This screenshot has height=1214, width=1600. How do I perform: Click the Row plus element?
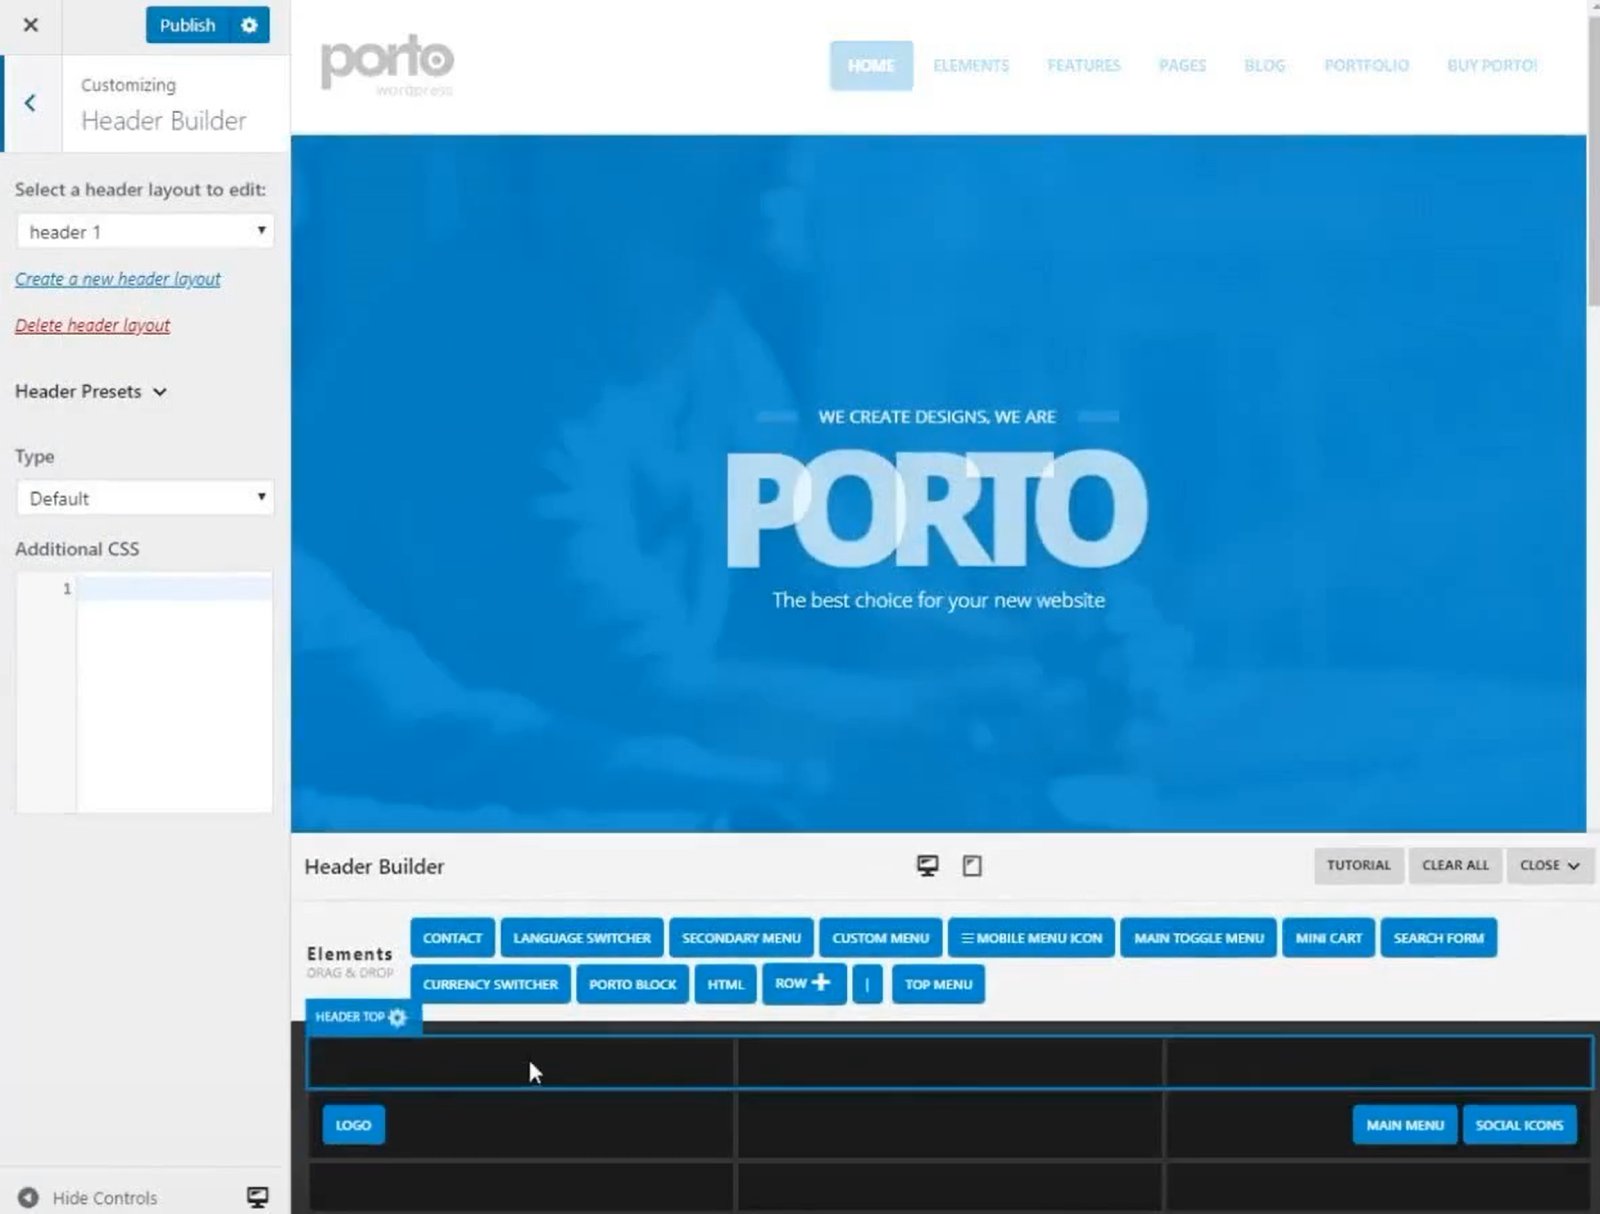point(803,983)
